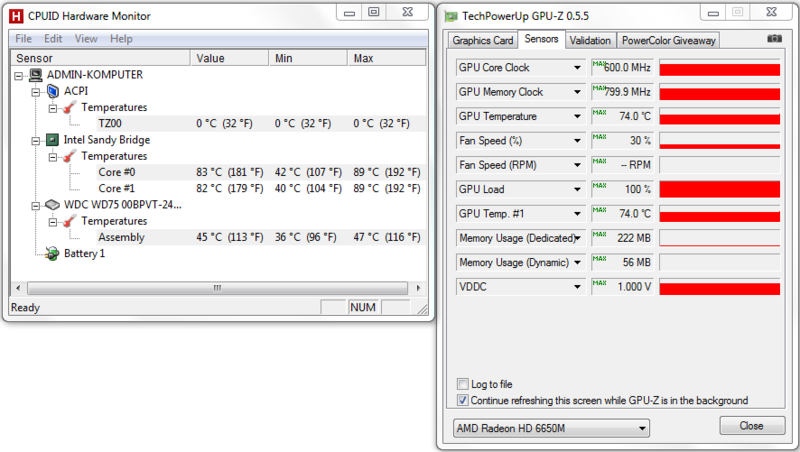Viewport: 800px width, 452px height.
Task: Click the GPU Load graph bar
Action: (x=719, y=189)
